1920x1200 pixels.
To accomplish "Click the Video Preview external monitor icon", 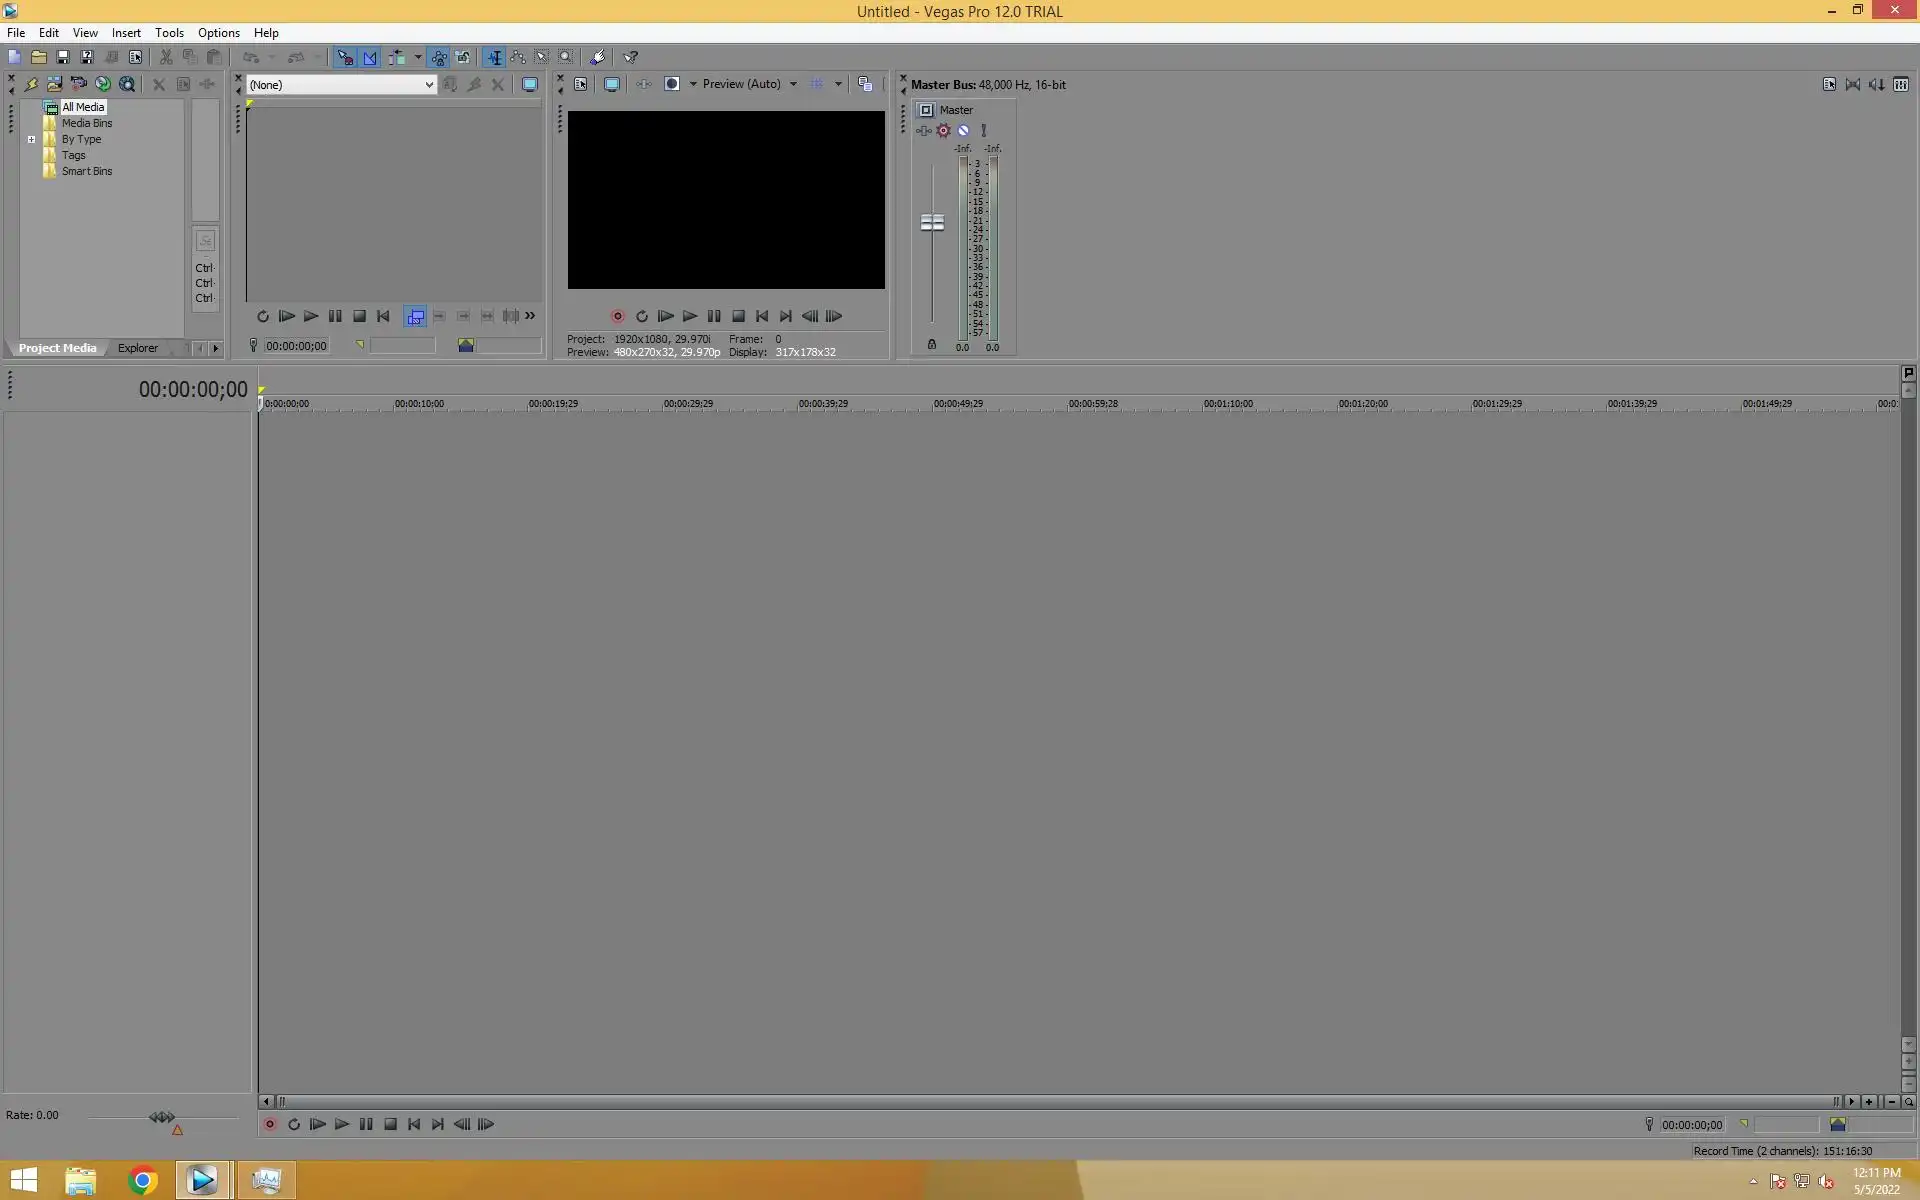I will (611, 84).
